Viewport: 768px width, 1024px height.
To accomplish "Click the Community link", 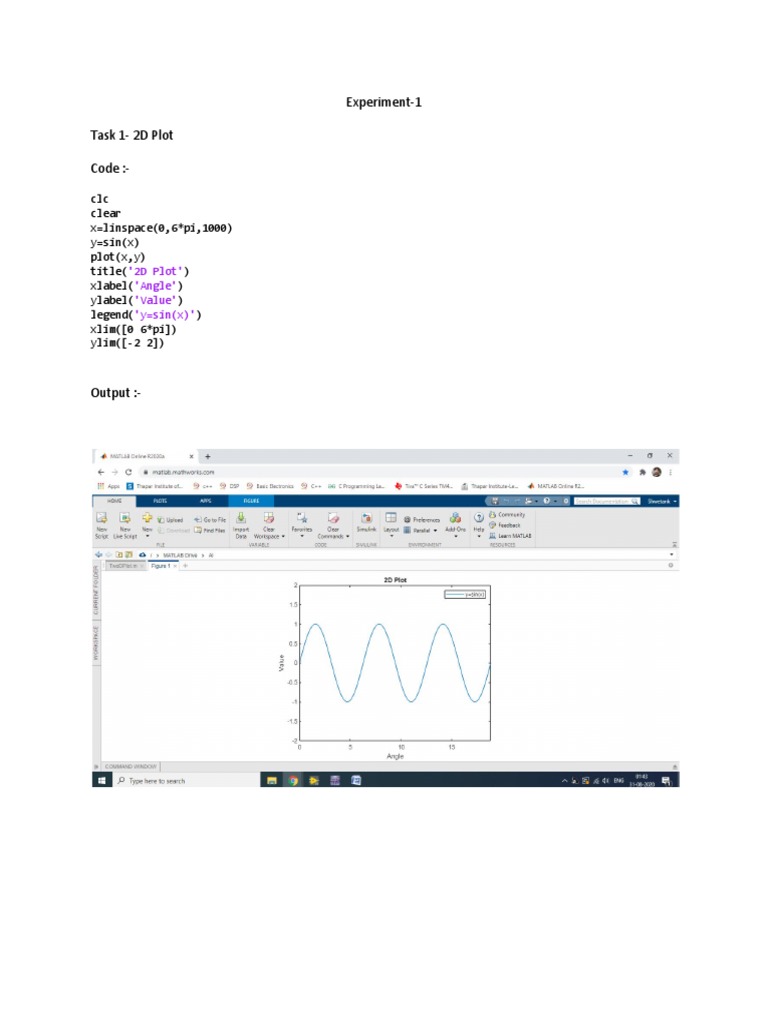I will (507, 515).
